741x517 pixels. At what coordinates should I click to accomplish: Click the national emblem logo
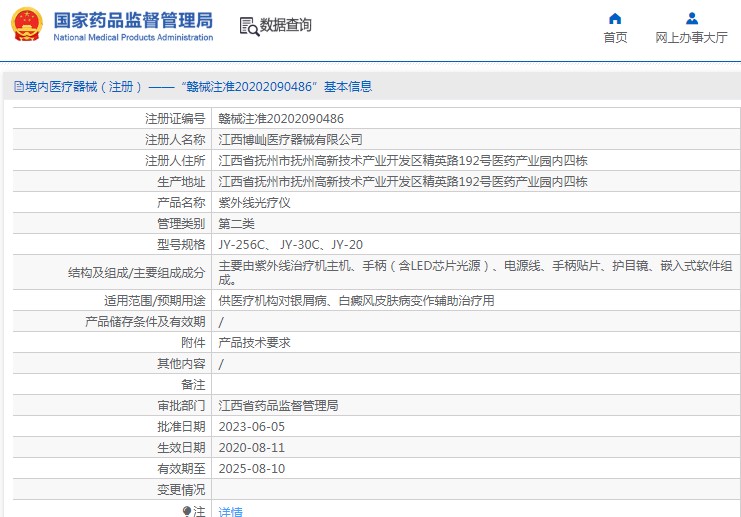27,24
